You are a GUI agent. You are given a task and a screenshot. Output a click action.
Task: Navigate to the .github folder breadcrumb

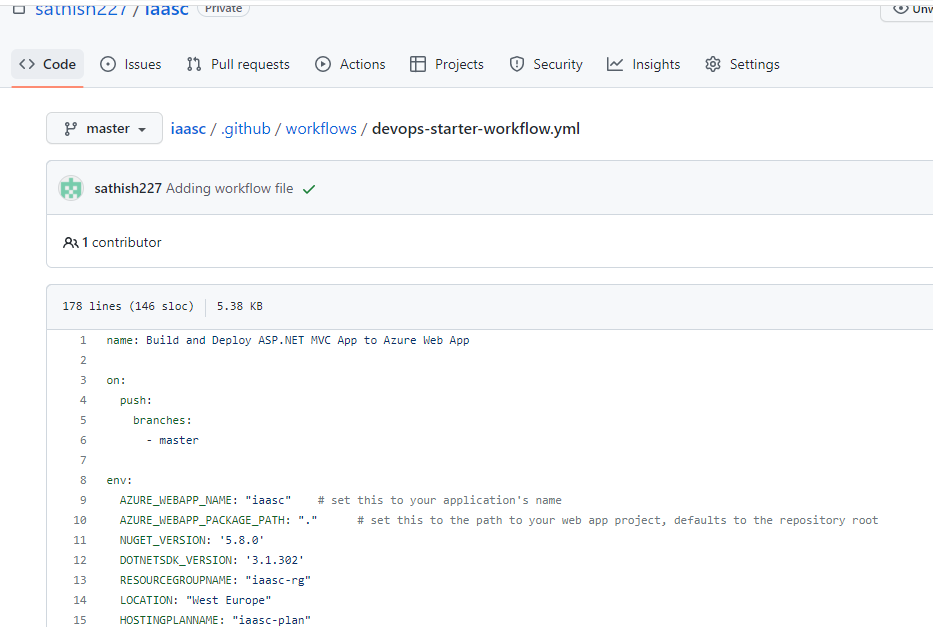(x=246, y=128)
